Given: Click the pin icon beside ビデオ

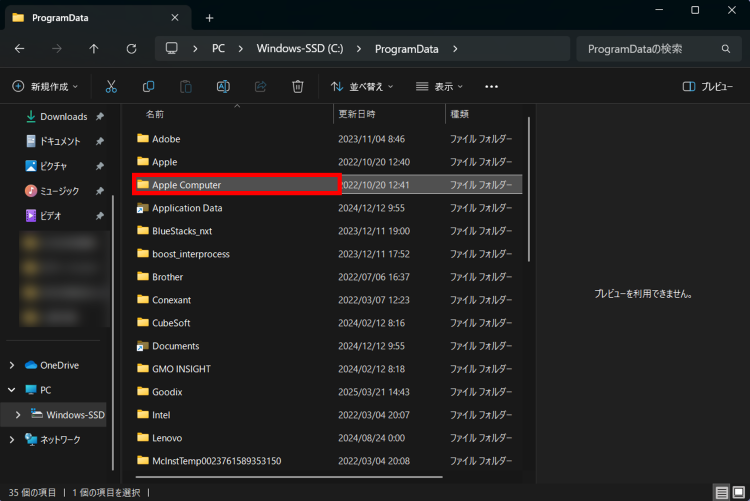Looking at the screenshot, I should (99, 216).
